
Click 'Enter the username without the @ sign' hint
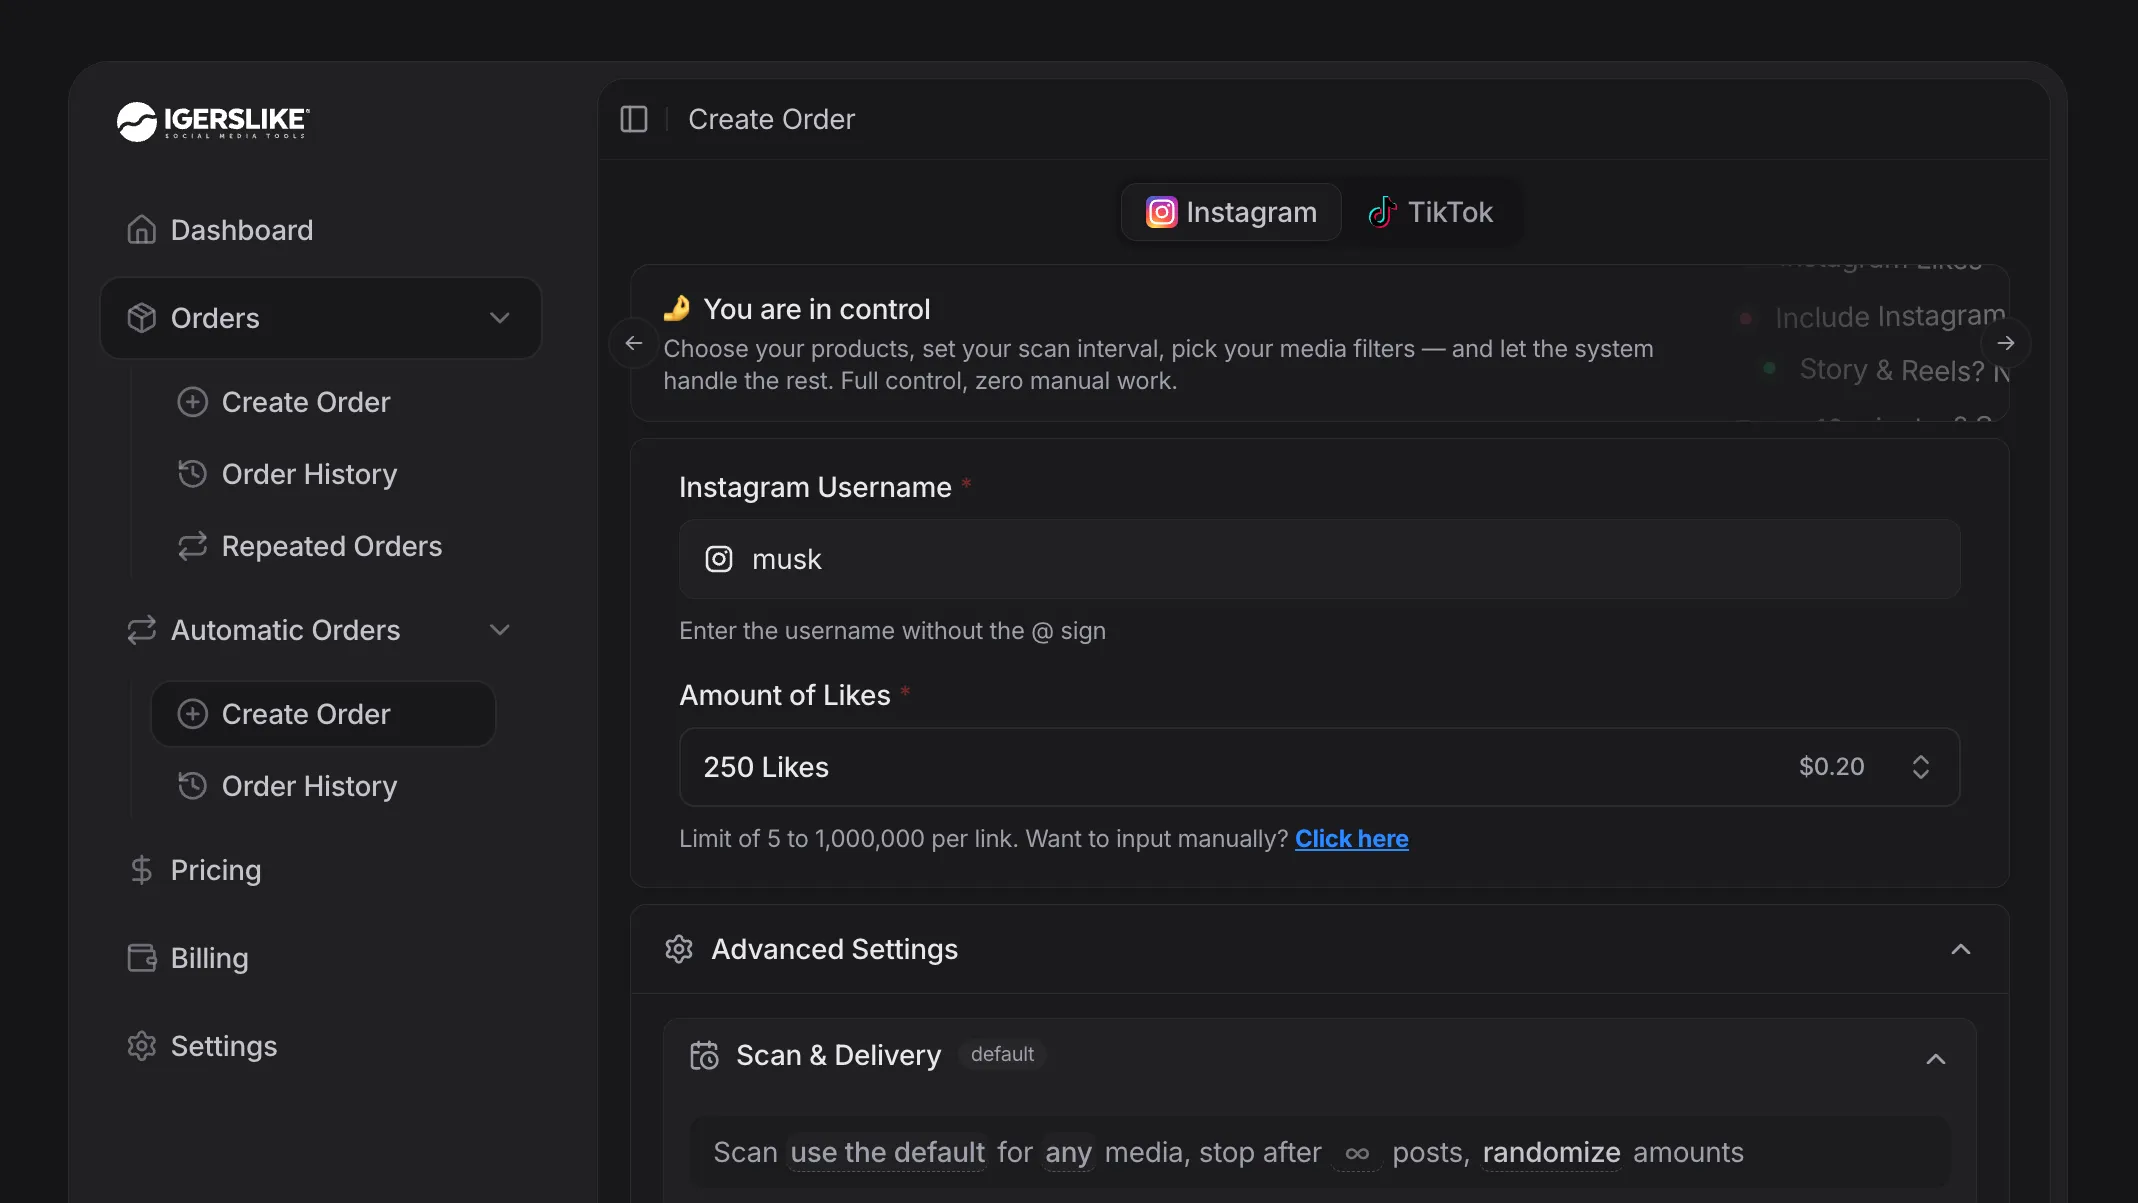coord(892,631)
